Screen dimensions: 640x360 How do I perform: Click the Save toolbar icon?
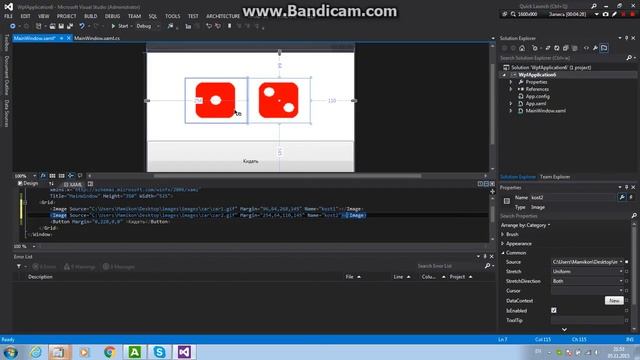pyautogui.click(x=61, y=26)
